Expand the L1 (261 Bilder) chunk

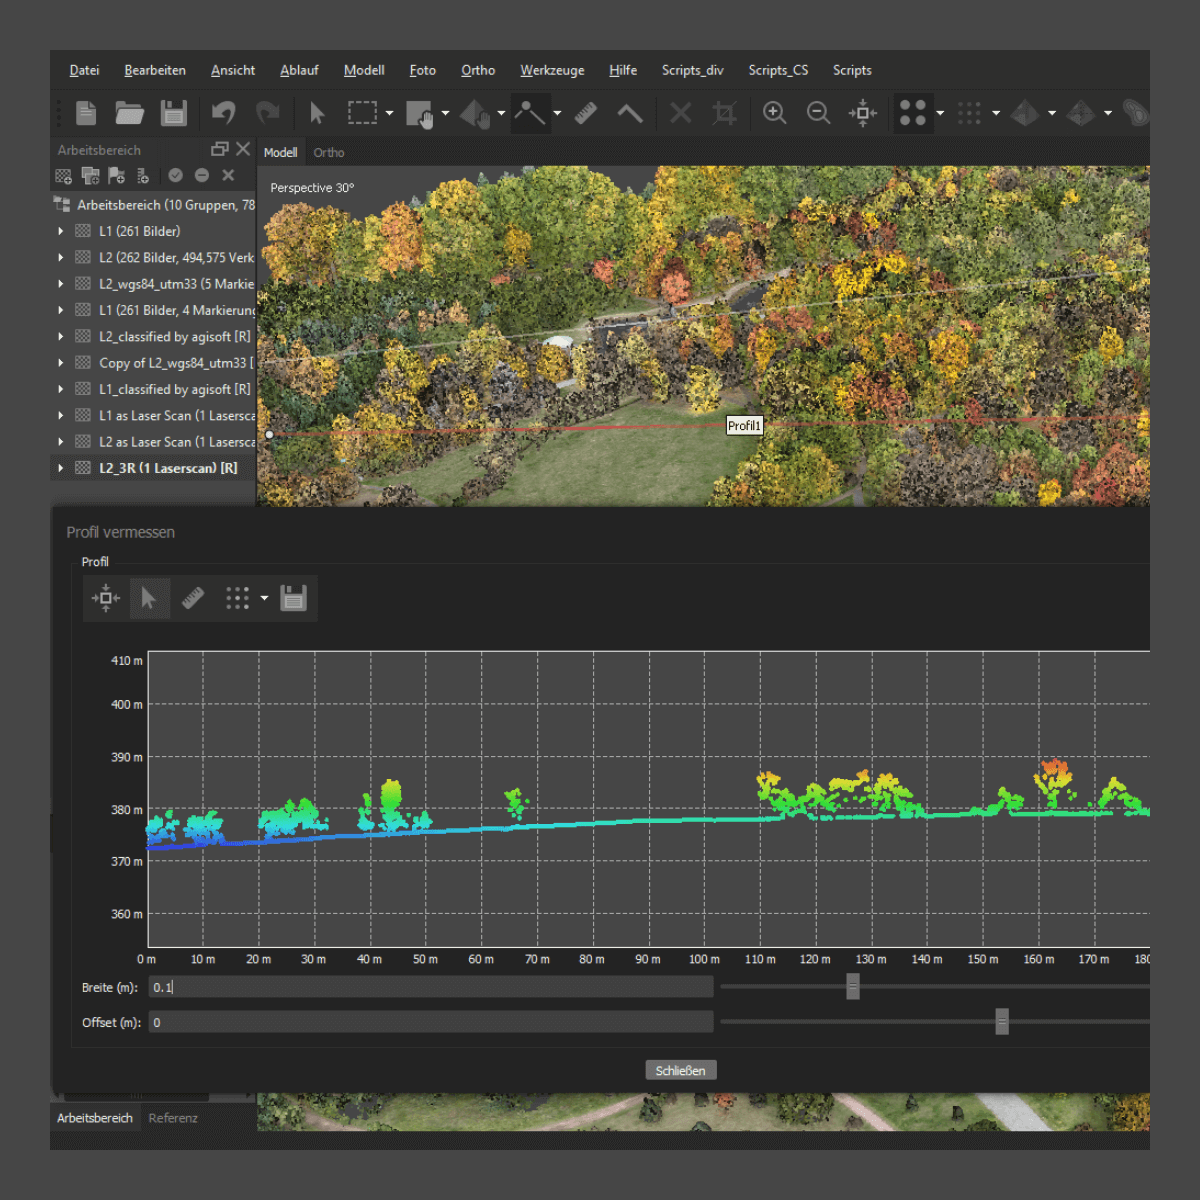(x=61, y=231)
